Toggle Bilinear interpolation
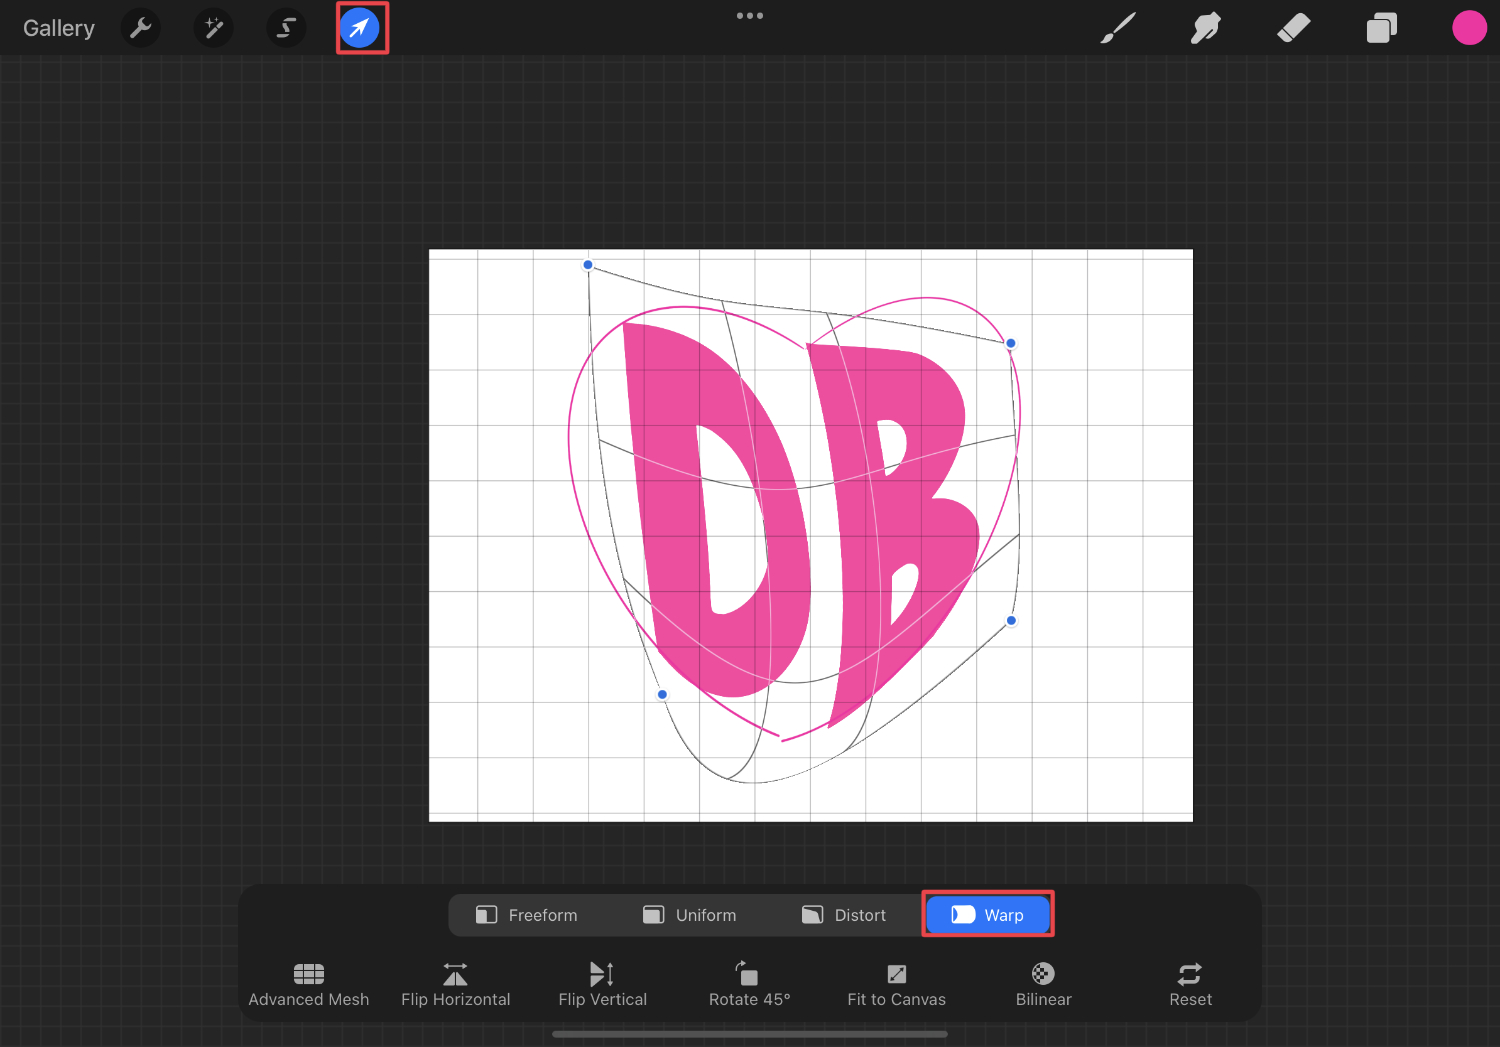Image resolution: width=1500 pixels, height=1047 pixels. point(1042,983)
